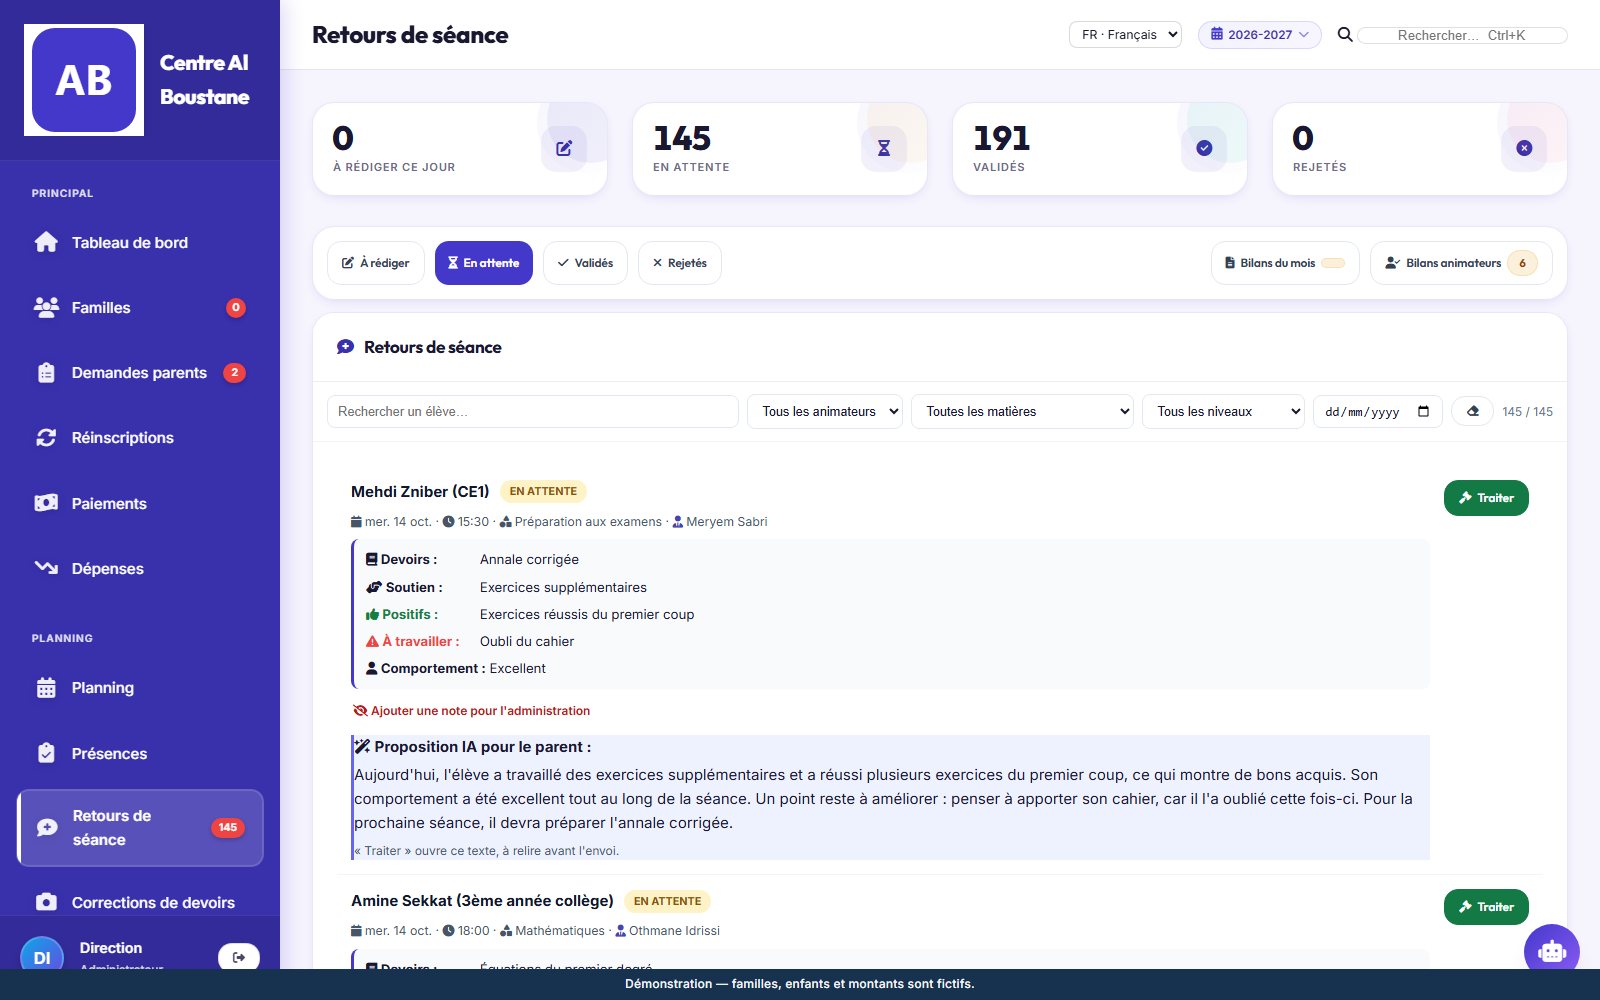Screen dimensions: 1600x1000
Task: Click the Validés checkmark card icon
Action: click(x=1204, y=148)
